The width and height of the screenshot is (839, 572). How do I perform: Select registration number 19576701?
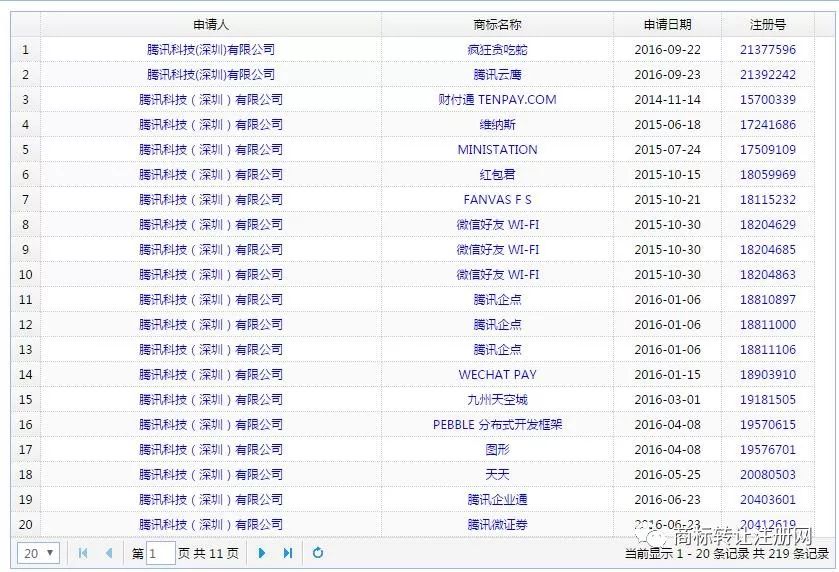click(768, 449)
